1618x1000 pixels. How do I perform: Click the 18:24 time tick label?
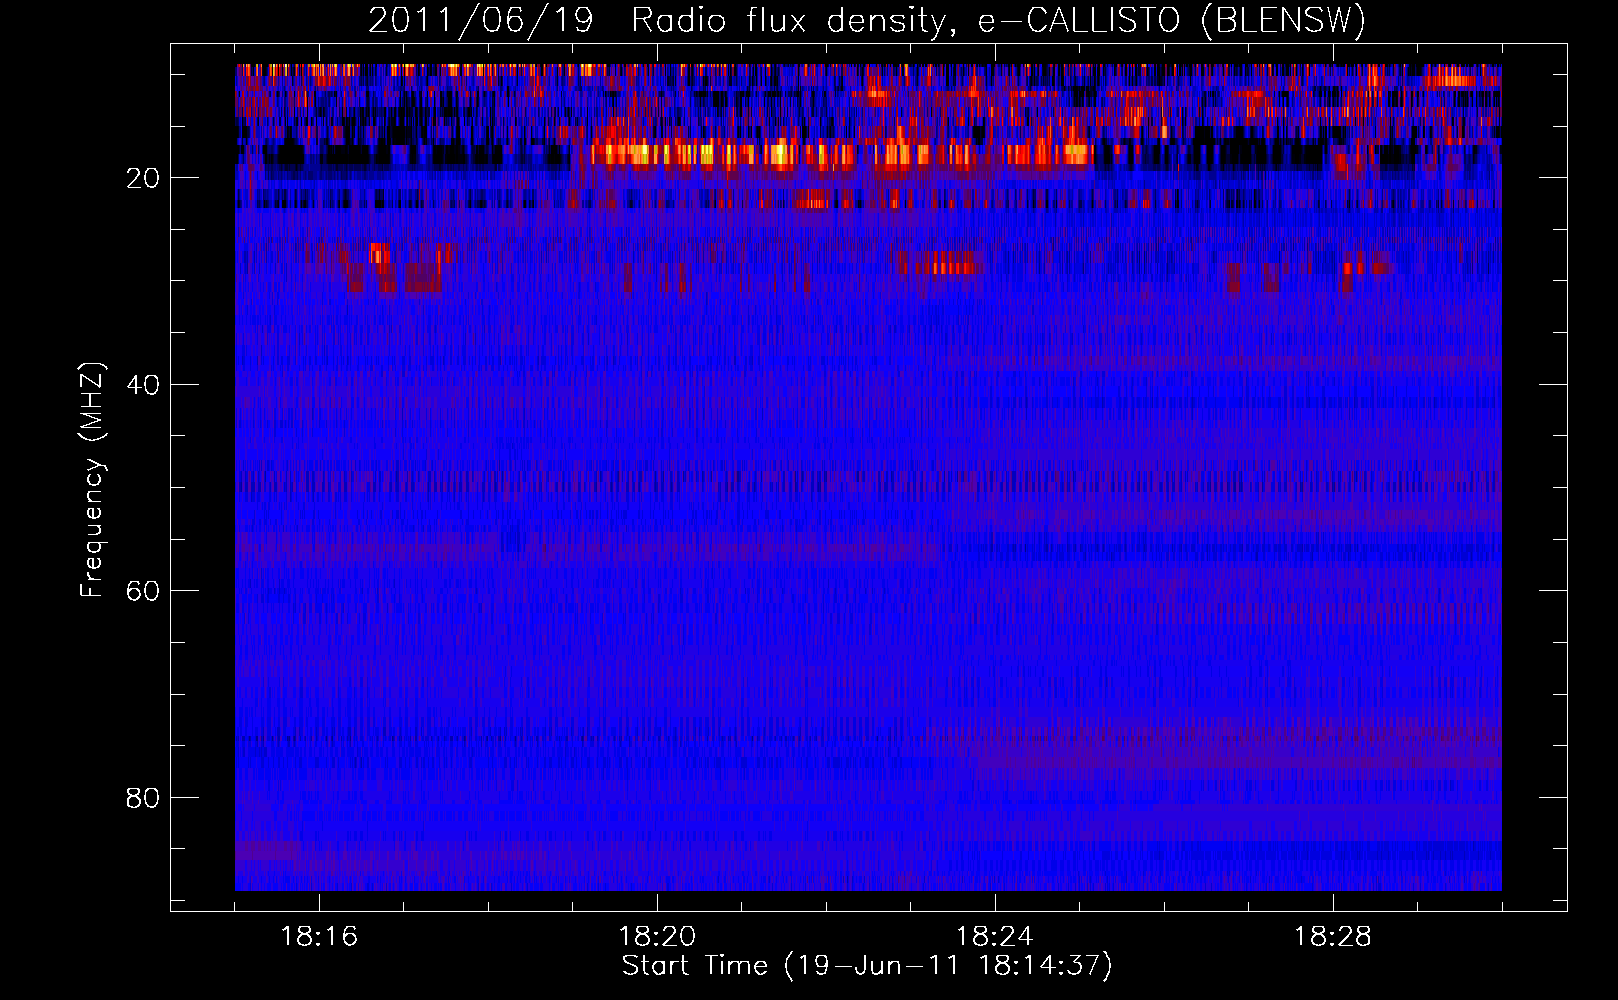(x=995, y=937)
